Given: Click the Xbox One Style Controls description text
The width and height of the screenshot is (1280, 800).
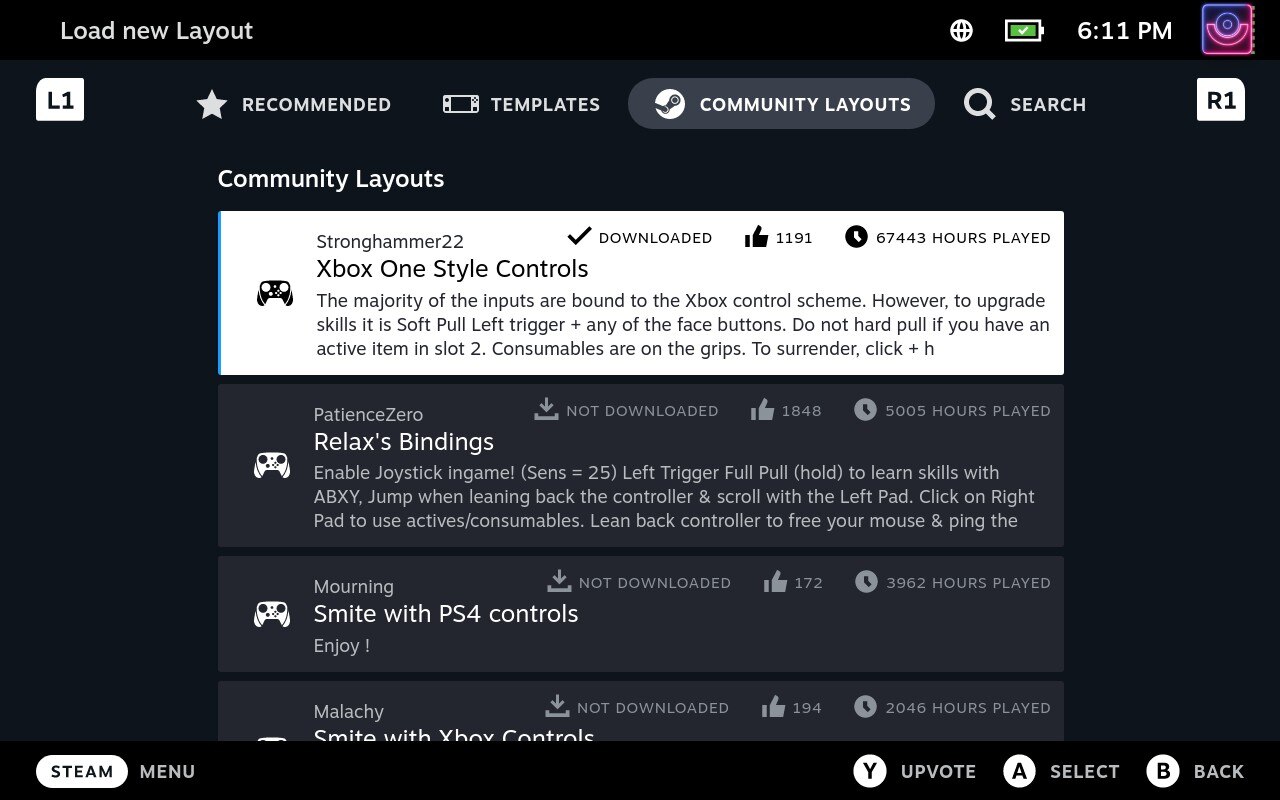Looking at the screenshot, I should pos(683,324).
